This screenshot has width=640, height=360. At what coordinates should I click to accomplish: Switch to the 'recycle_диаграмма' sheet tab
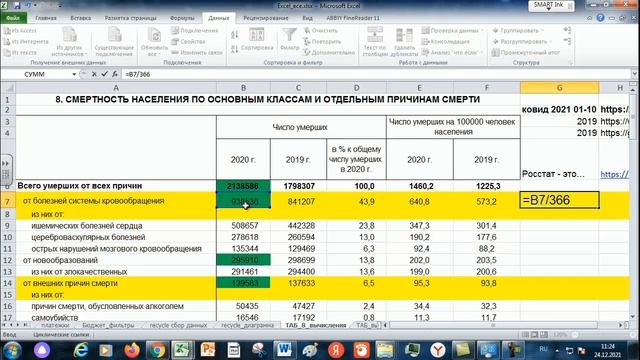point(247,325)
